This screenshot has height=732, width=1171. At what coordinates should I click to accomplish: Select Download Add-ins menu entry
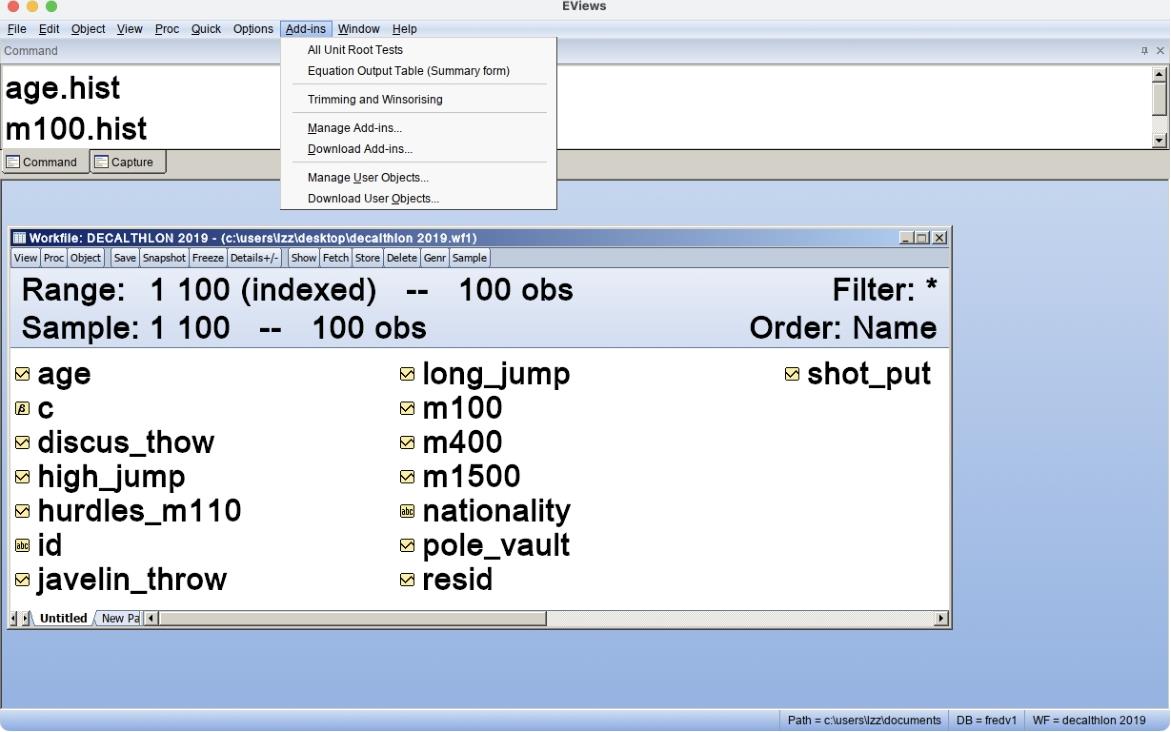(360, 149)
